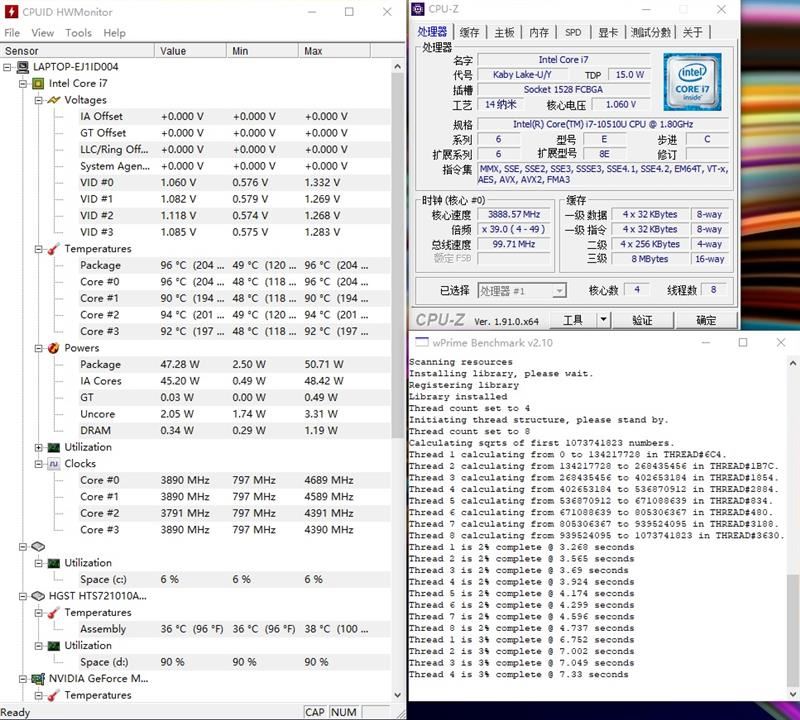Click the HGST hard drive icon
800x720 pixels.
38,596
